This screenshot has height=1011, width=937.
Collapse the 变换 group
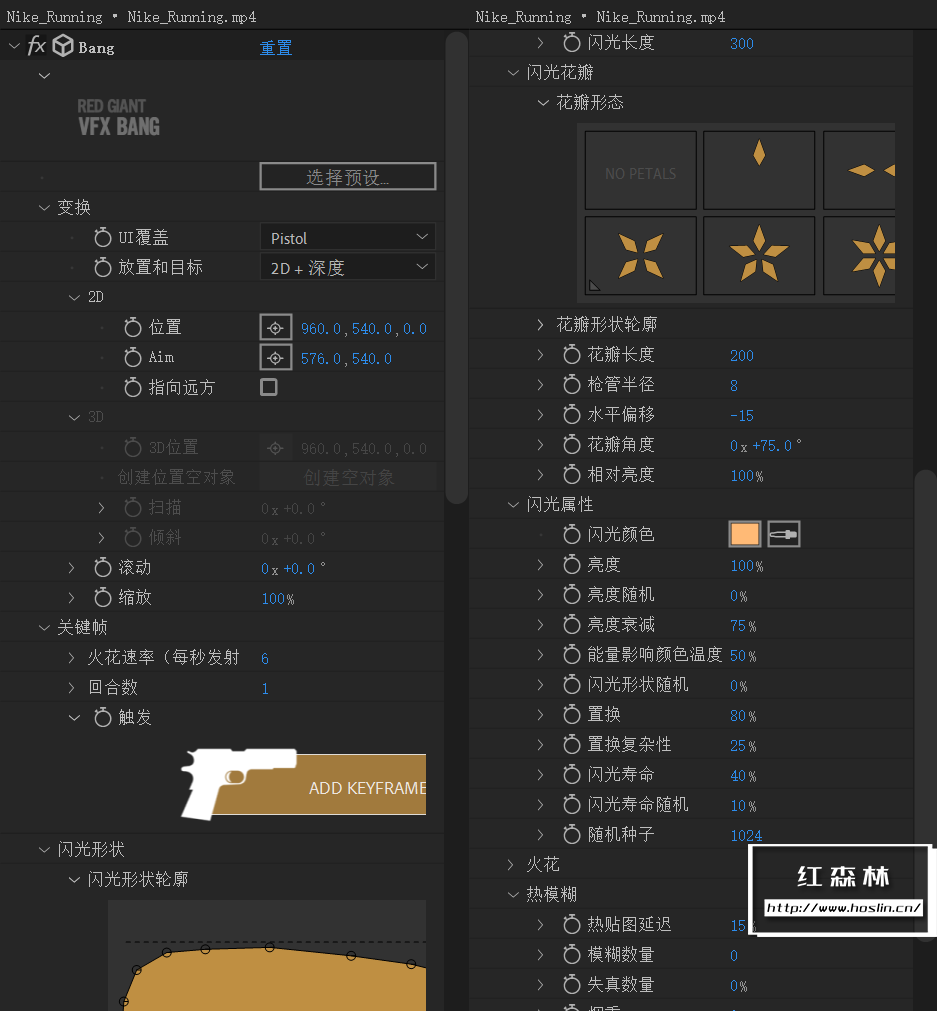click(44, 208)
